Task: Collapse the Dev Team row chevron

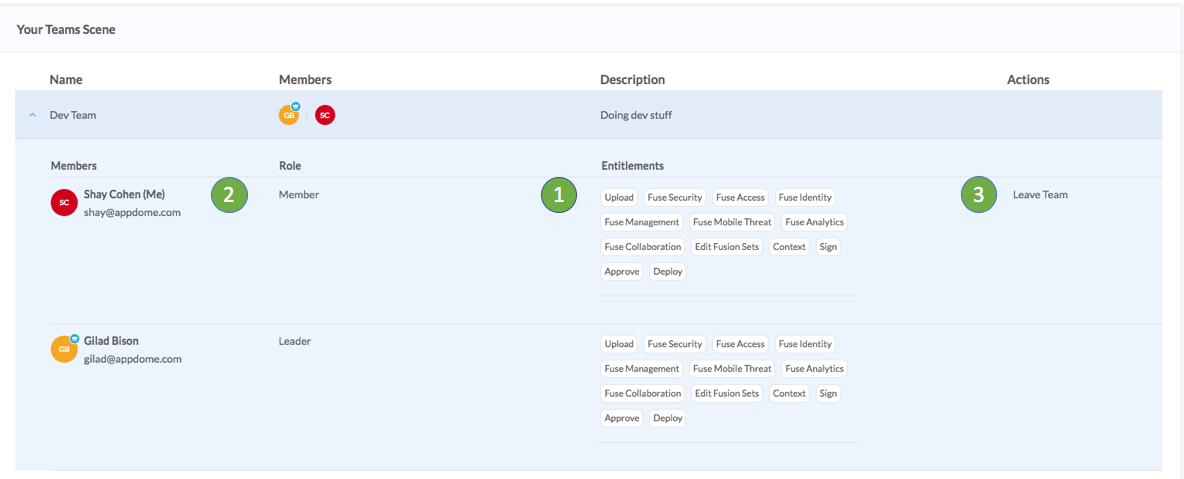Action: tap(32, 115)
